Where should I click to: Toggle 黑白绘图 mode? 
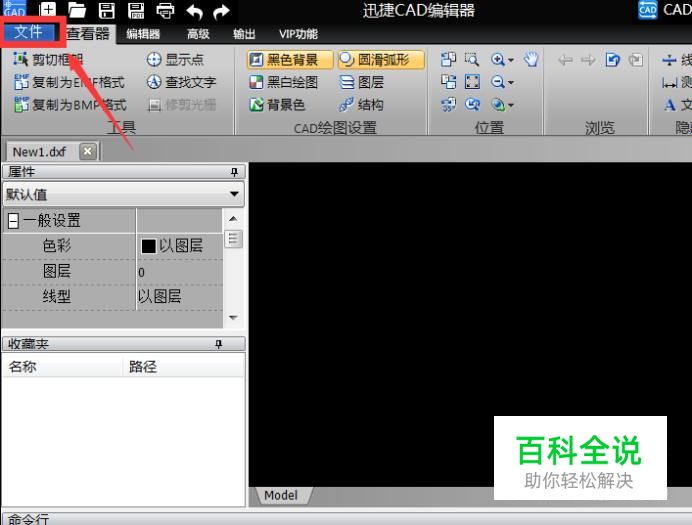[283, 82]
